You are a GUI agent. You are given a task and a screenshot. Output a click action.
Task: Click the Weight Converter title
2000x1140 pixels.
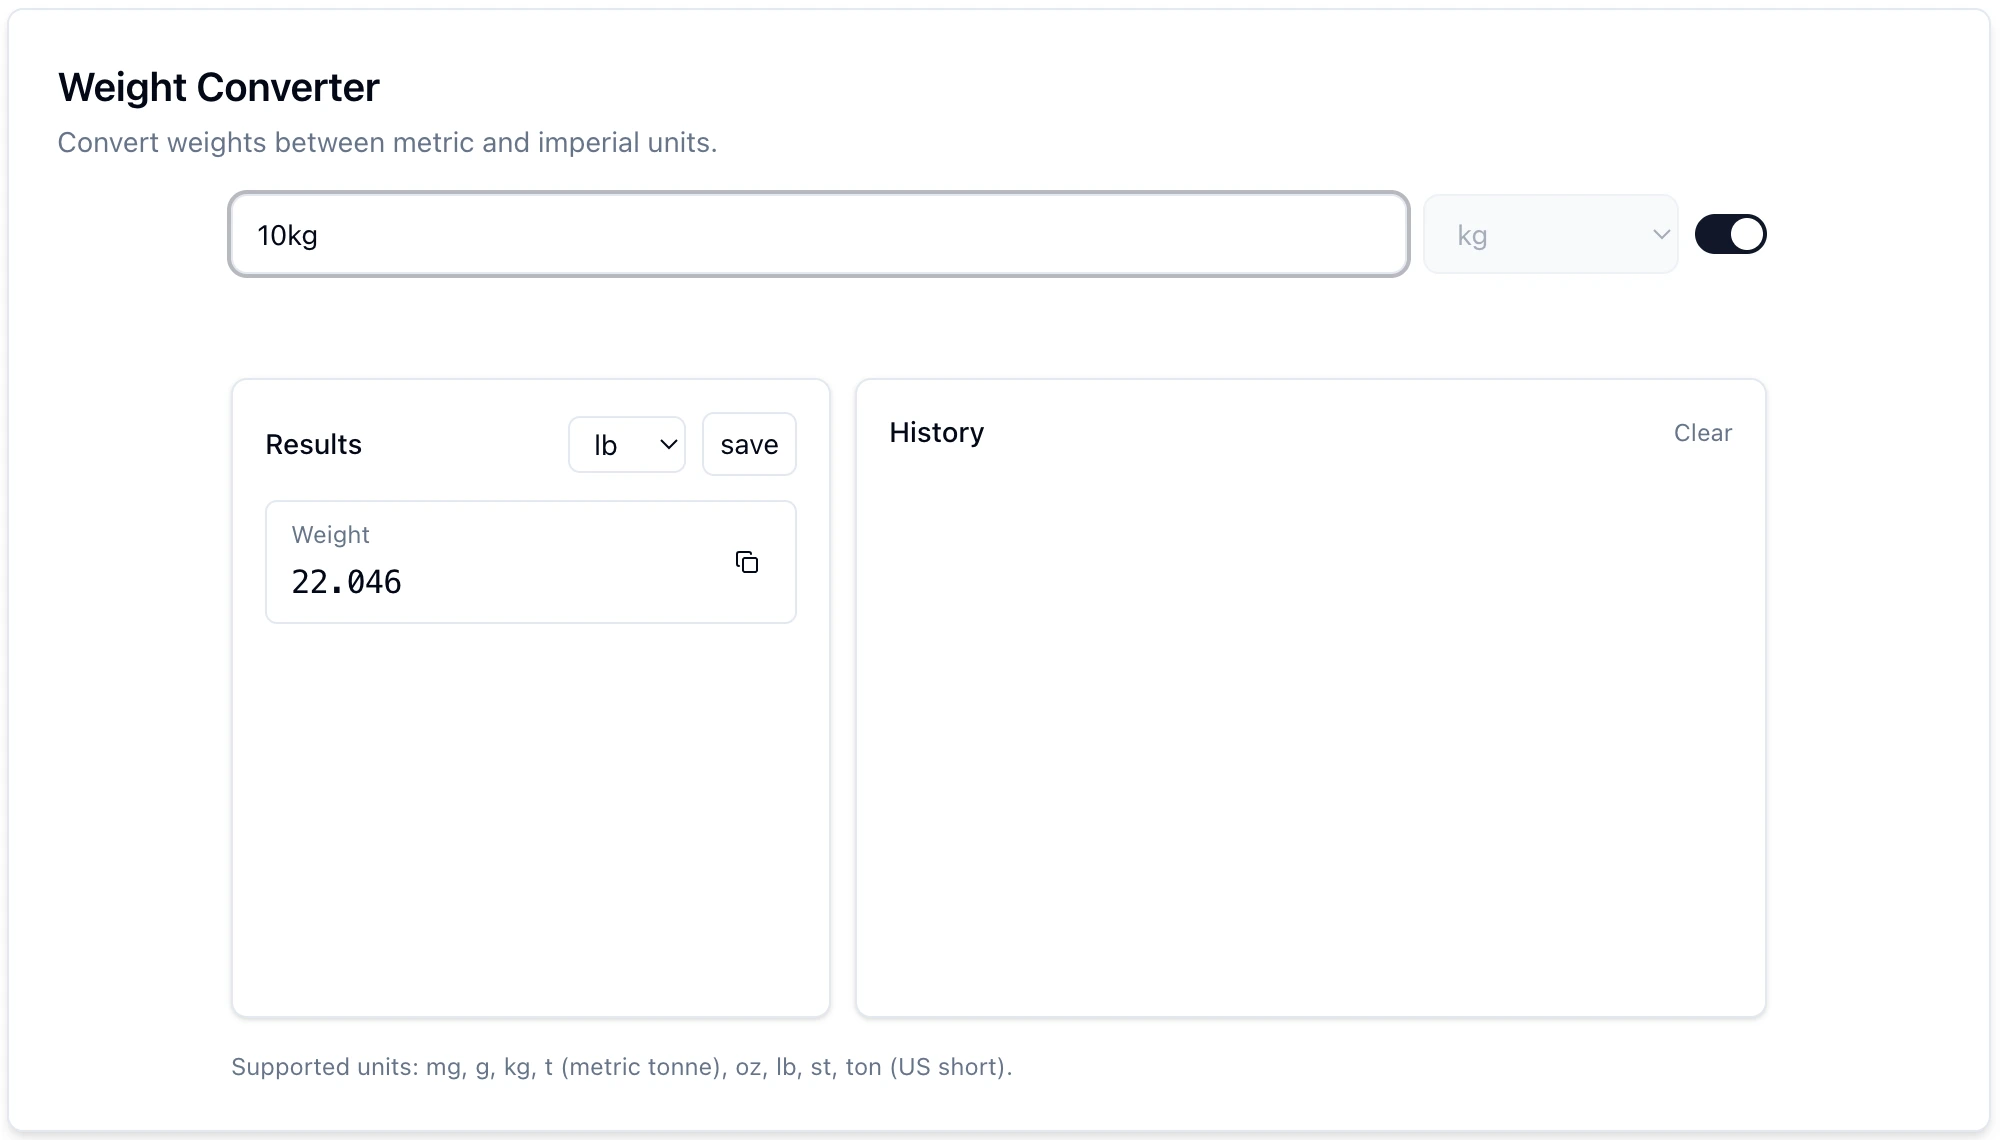click(218, 87)
